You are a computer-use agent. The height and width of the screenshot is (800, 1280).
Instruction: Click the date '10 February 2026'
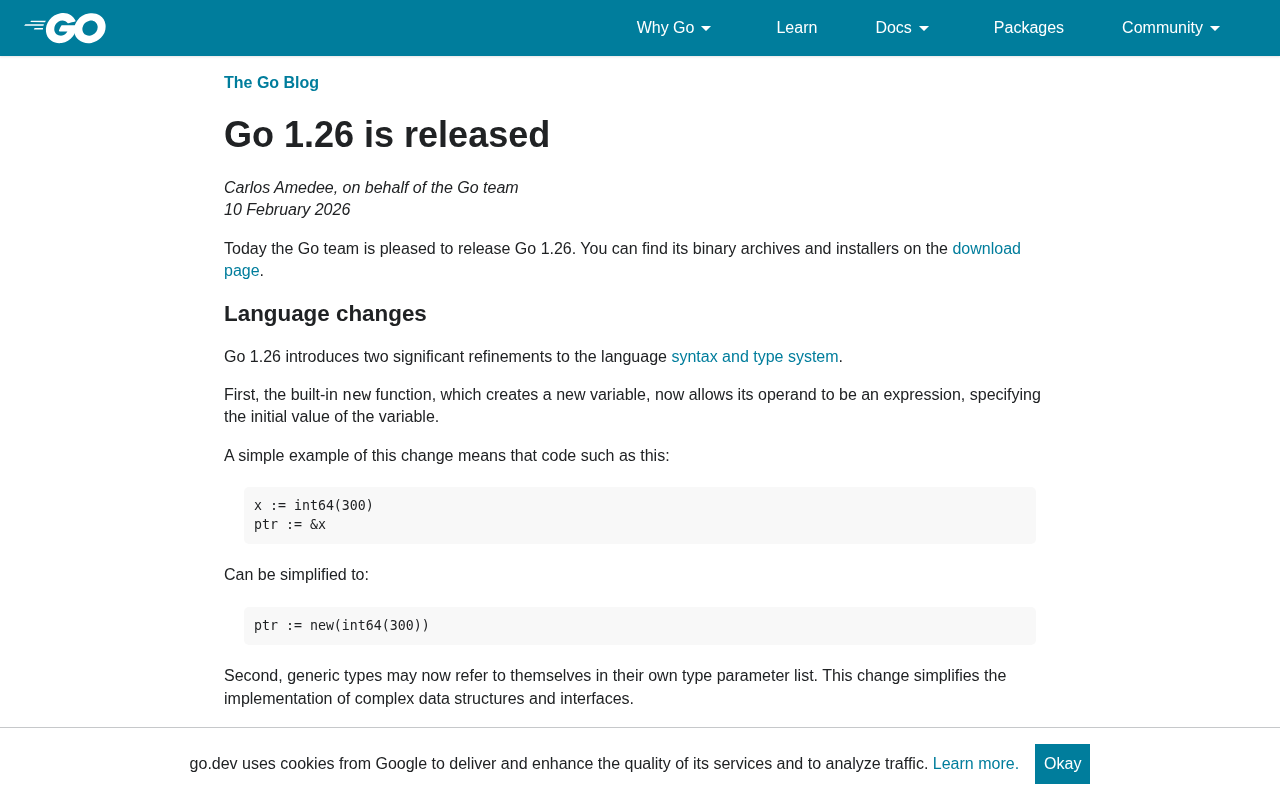pyautogui.click(x=287, y=210)
